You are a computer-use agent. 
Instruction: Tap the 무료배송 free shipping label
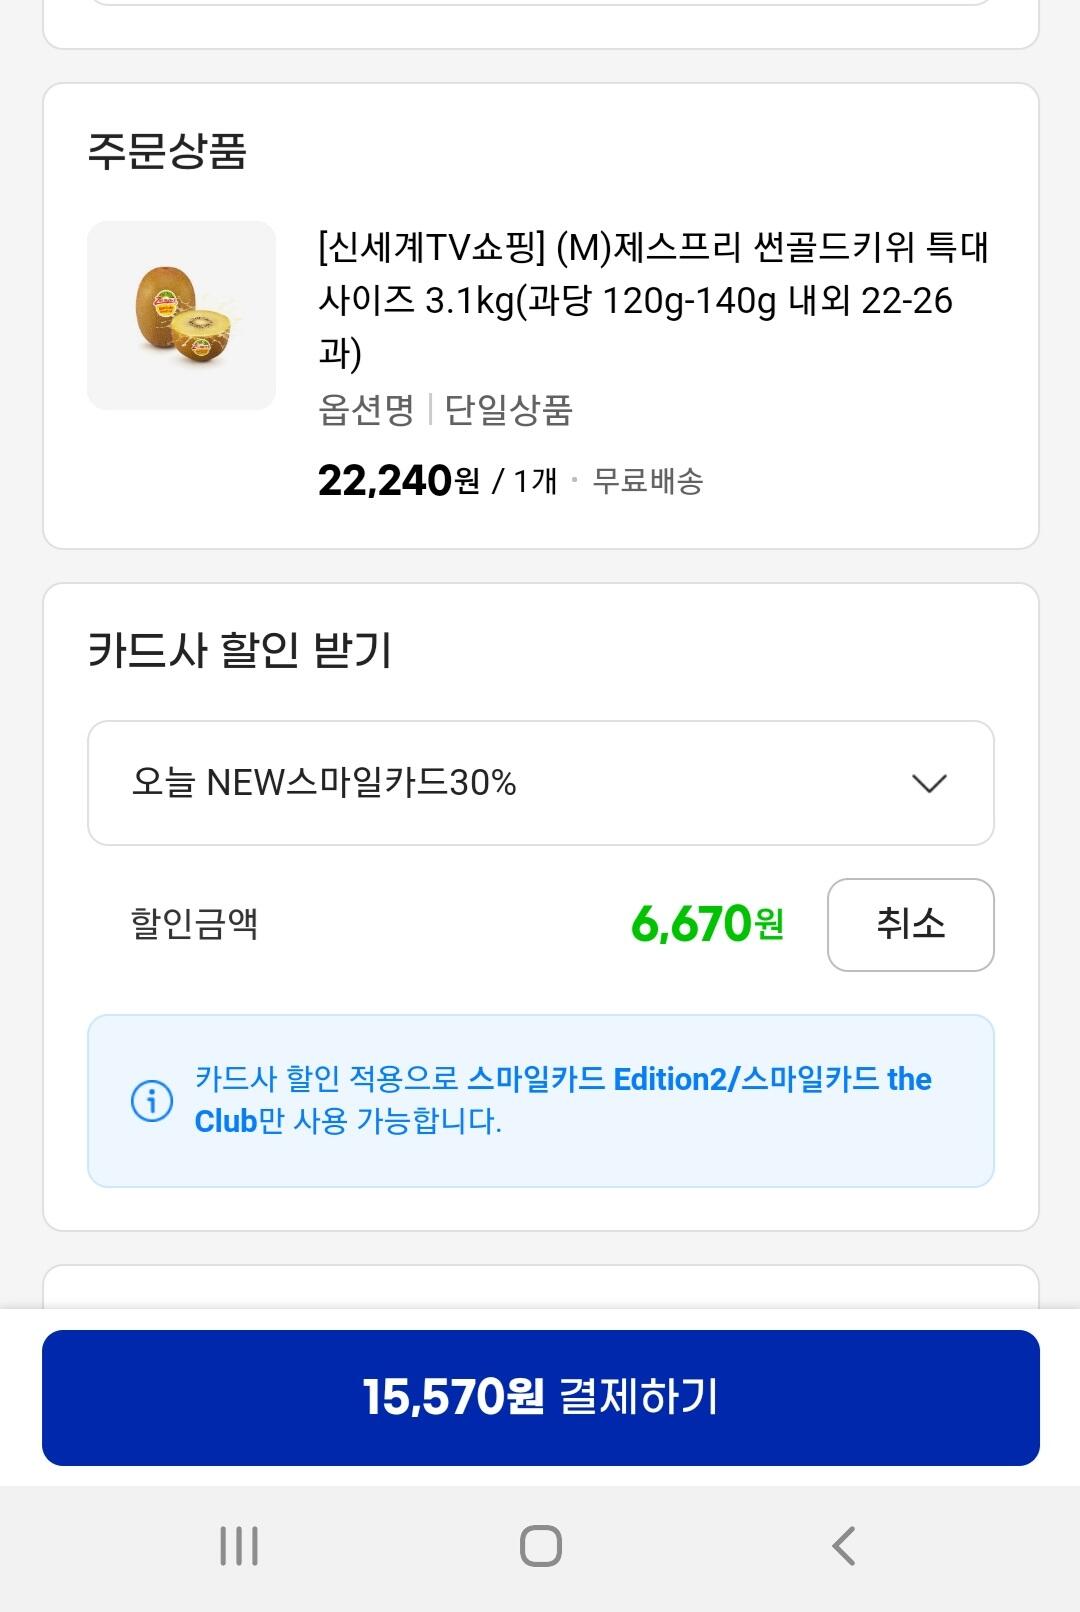648,481
